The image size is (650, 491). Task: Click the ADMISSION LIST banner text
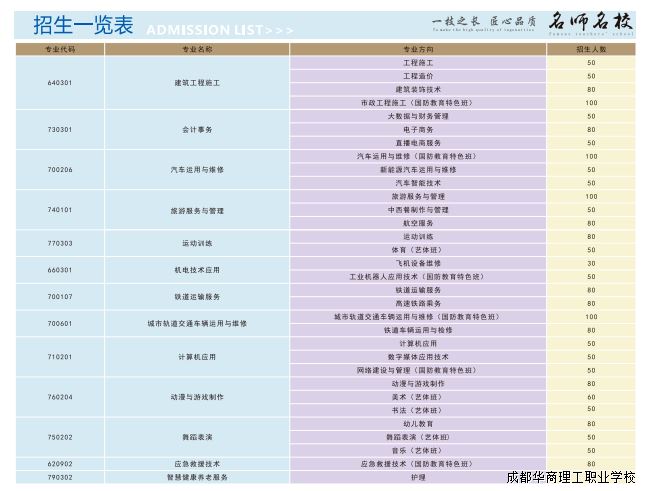click(220, 30)
